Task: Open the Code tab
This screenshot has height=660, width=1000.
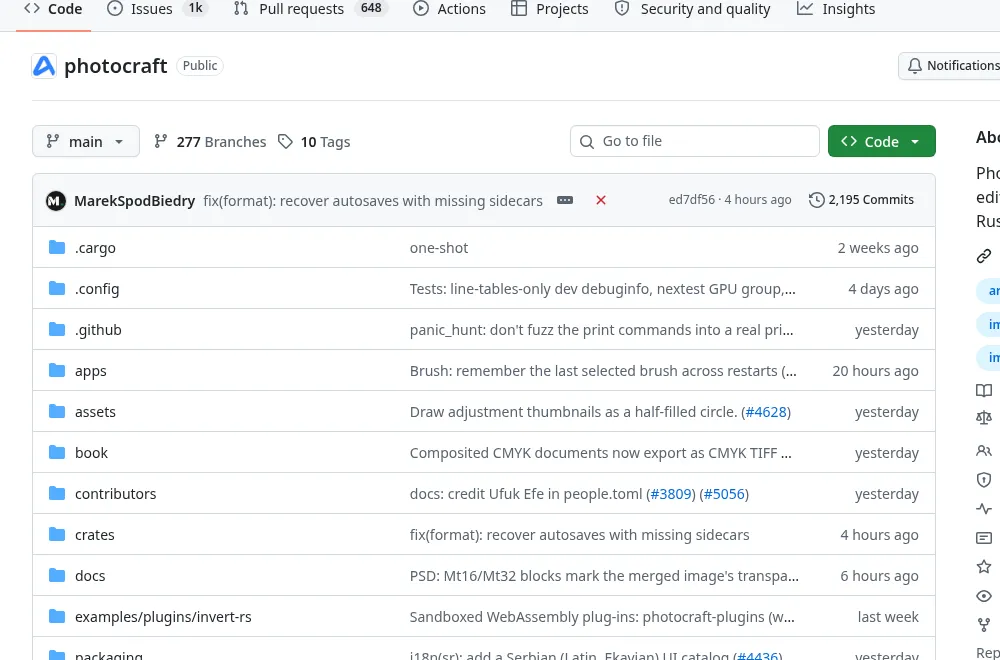Action: coord(53,10)
